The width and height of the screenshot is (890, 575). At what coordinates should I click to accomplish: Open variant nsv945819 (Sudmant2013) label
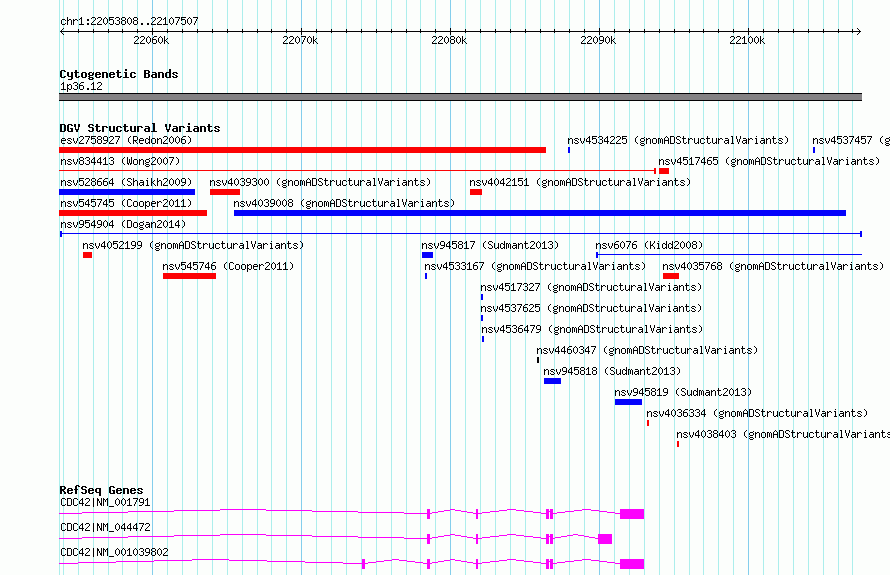coord(683,392)
